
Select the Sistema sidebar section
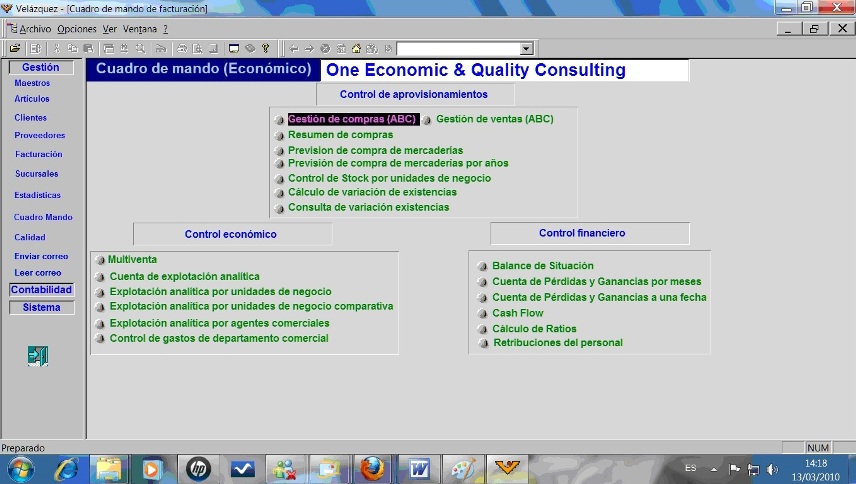coord(41,307)
